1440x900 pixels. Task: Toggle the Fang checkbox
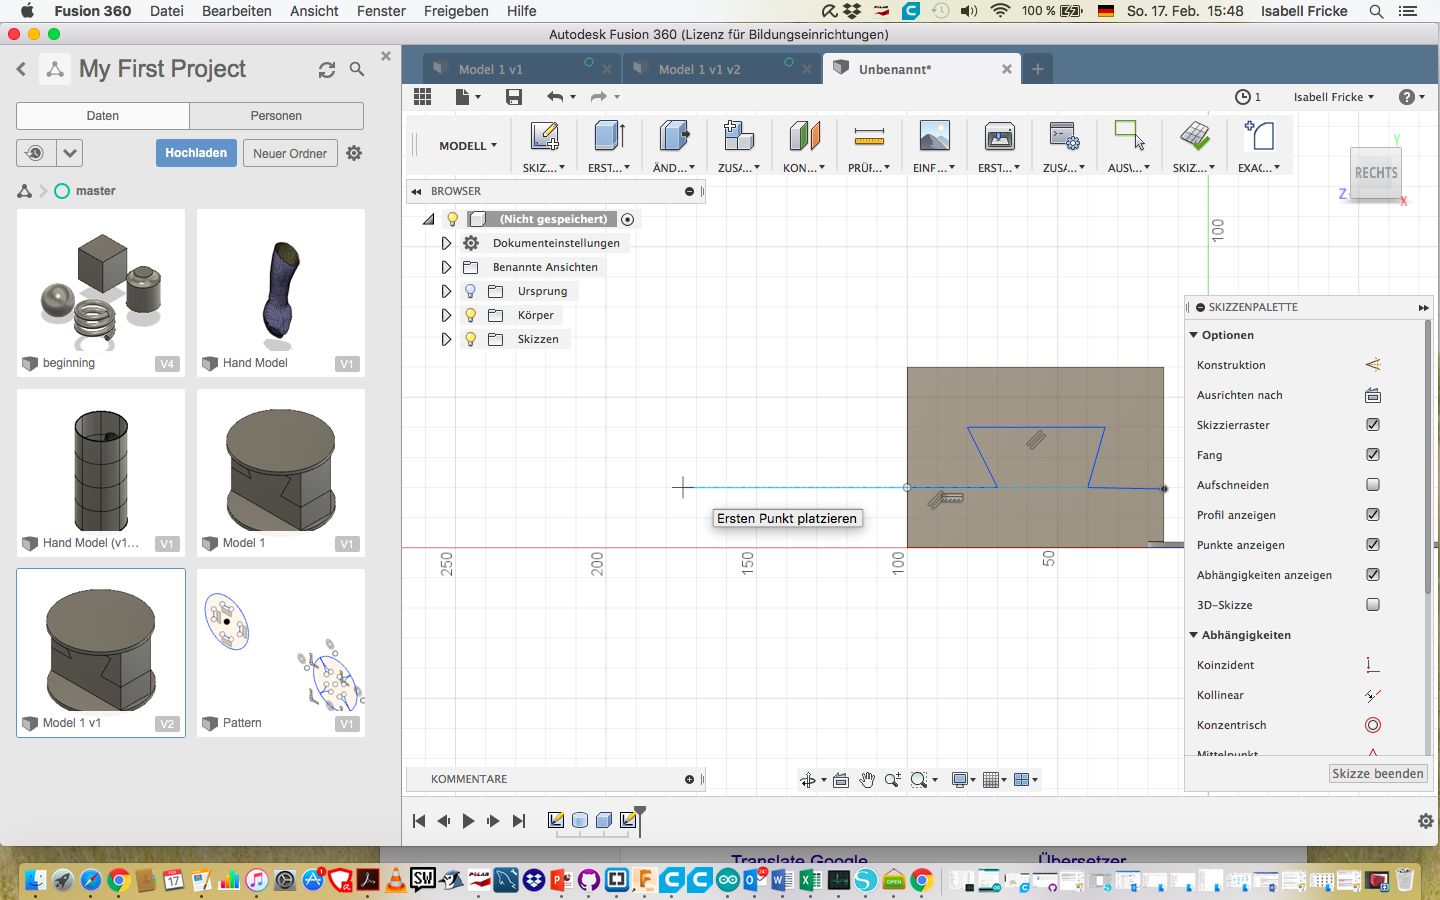pyautogui.click(x=1373, y=455)
